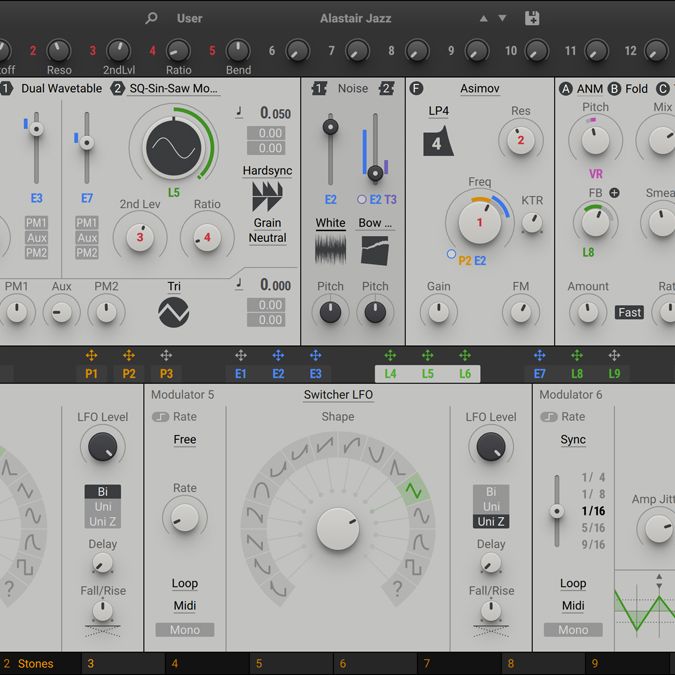Toggle the Fast button in effects
This screenshot has width=675, height=675.
tap(629, 312)
